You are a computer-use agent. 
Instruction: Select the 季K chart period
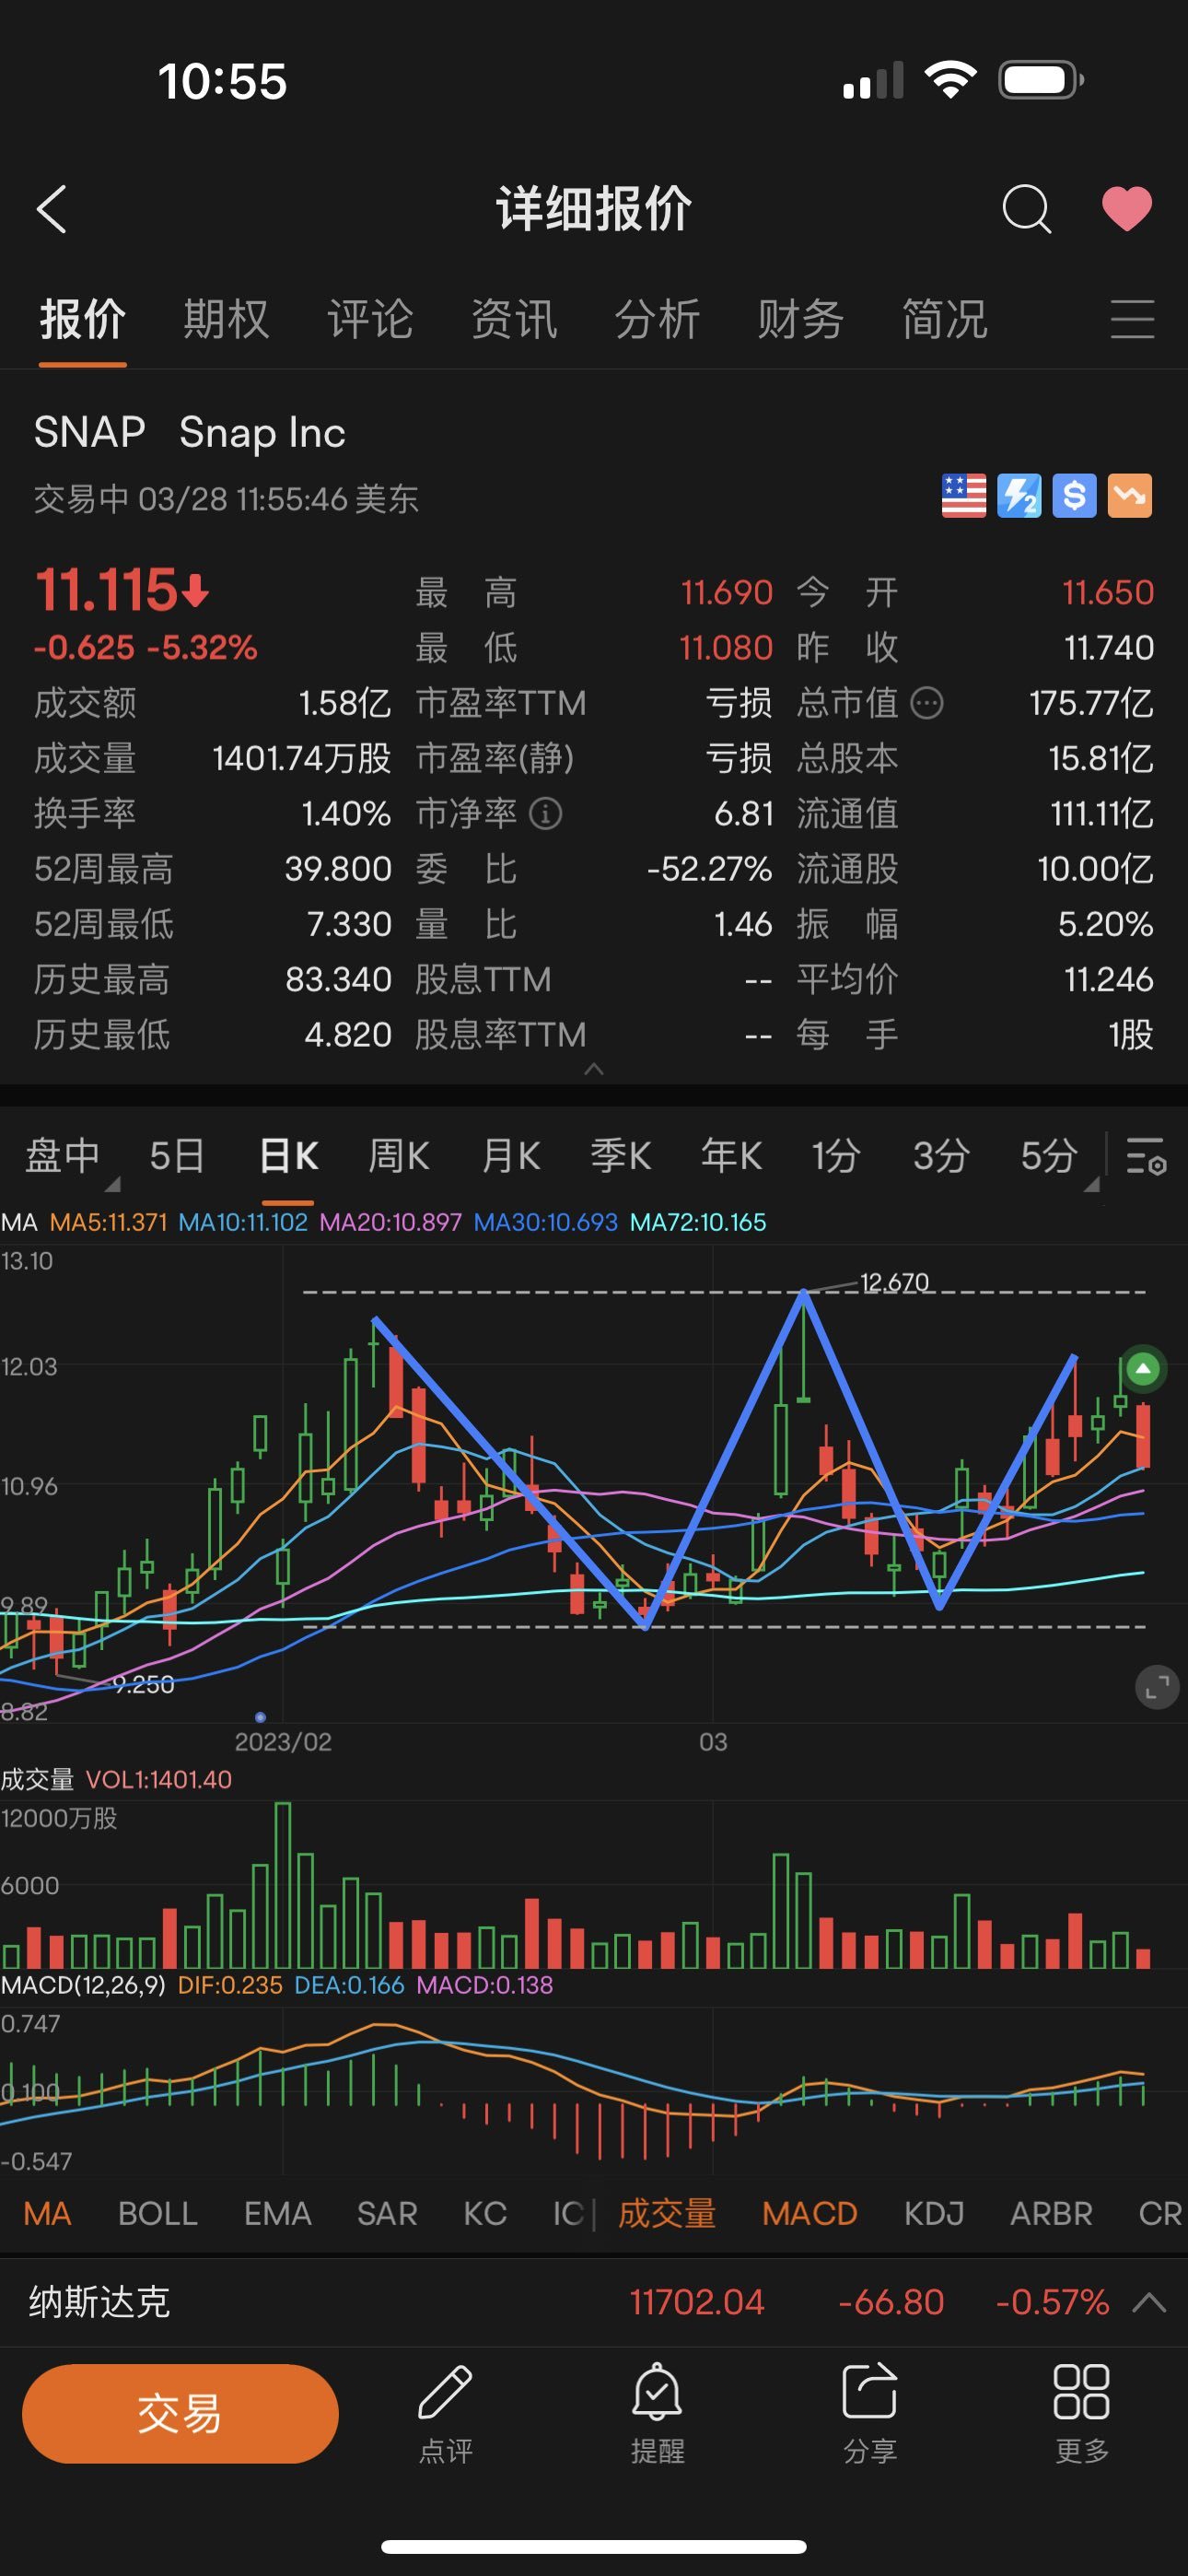[620, 1156]
